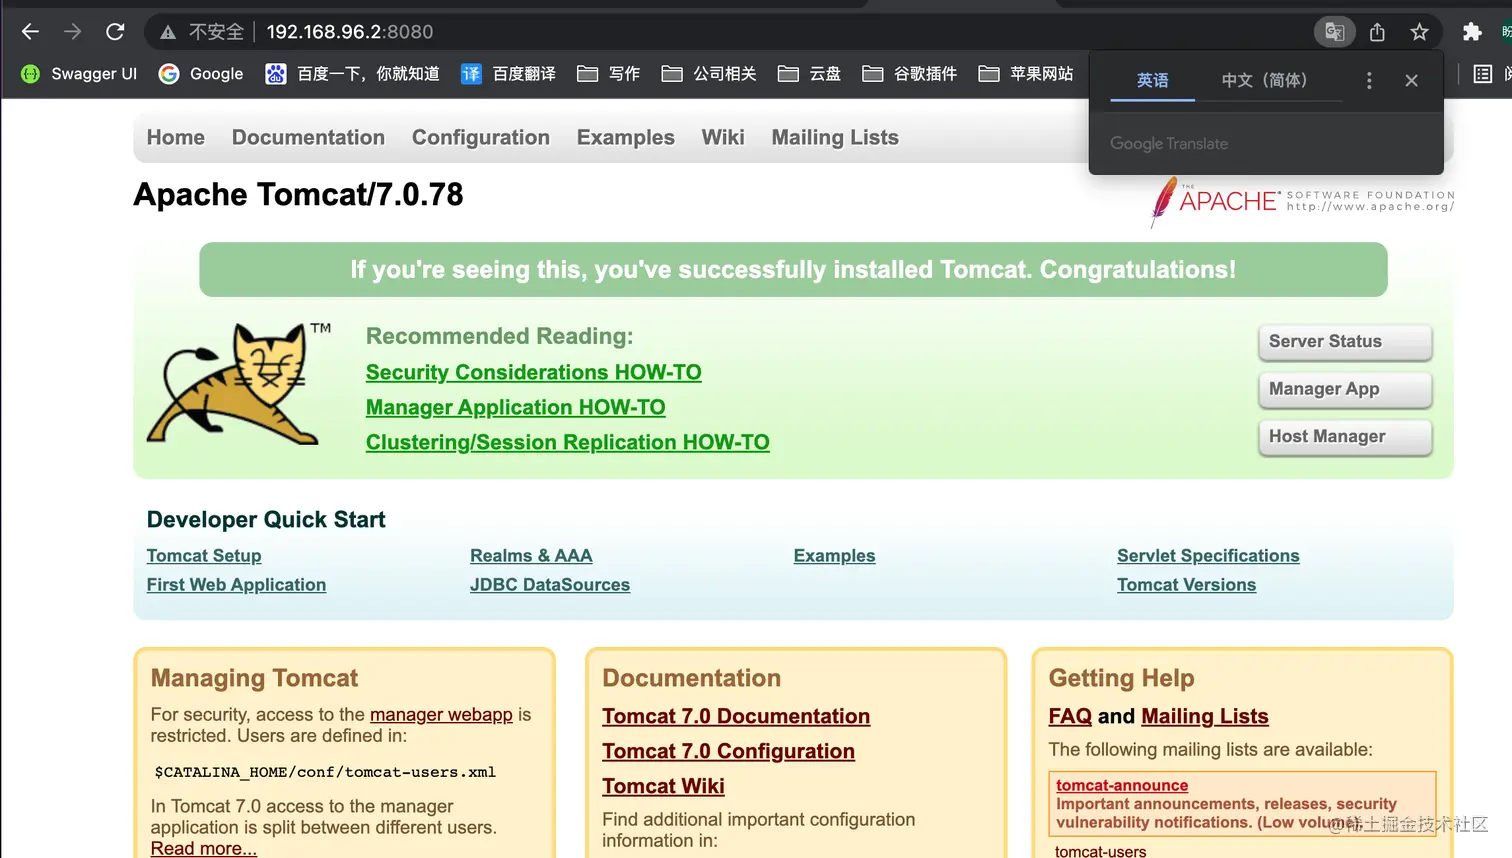
Task: Click the Host Manager button
Action: (1345, 437)
